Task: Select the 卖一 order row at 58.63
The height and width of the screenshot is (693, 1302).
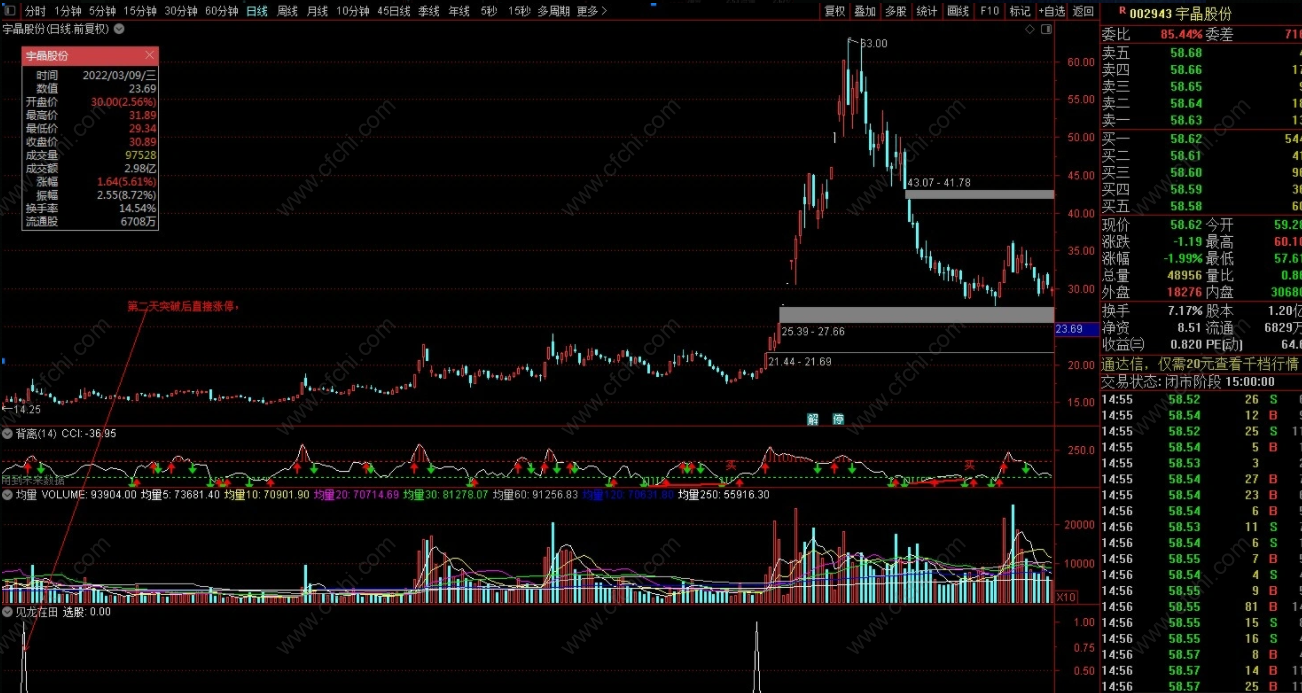Action: click(1201, 120)
